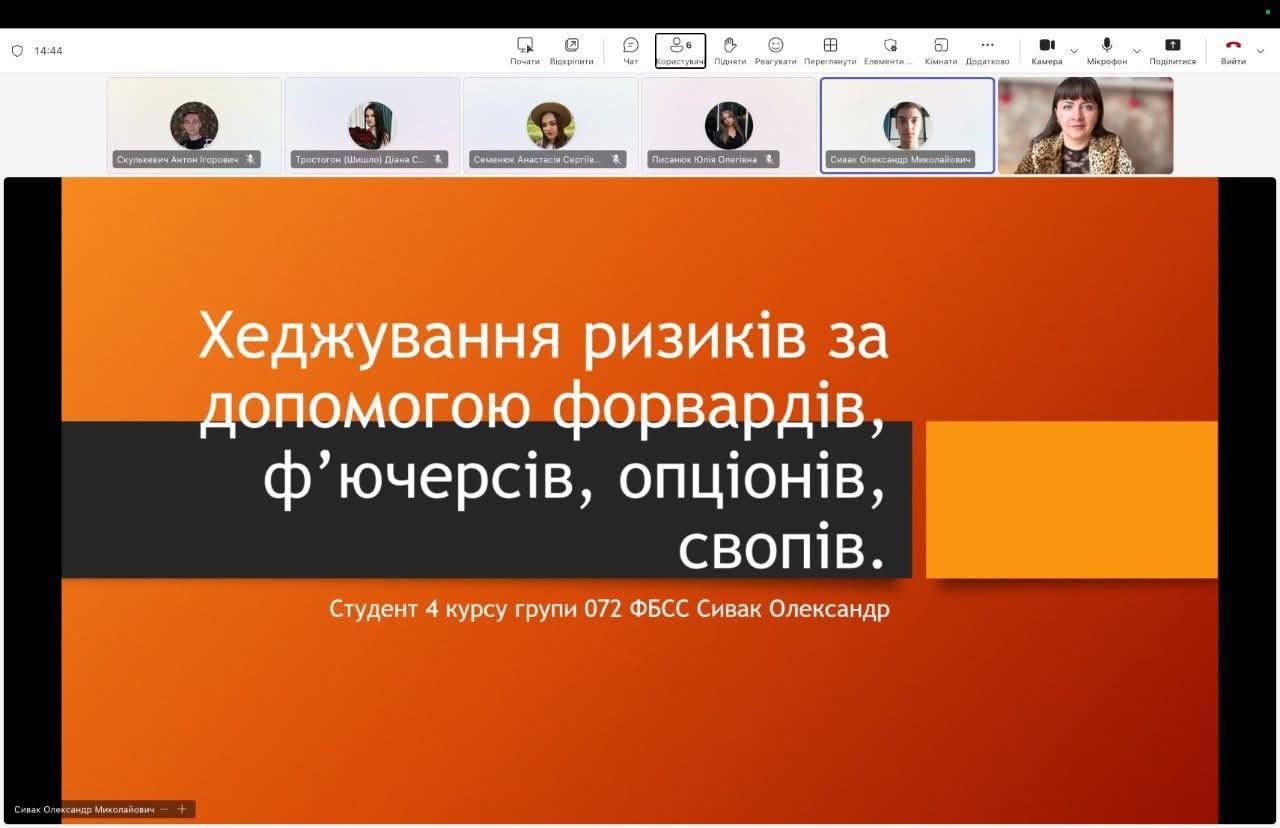Screen dimensions: 1280x828
Task: Click the Поділитися share screen icon
Action: click(1172, 45)
